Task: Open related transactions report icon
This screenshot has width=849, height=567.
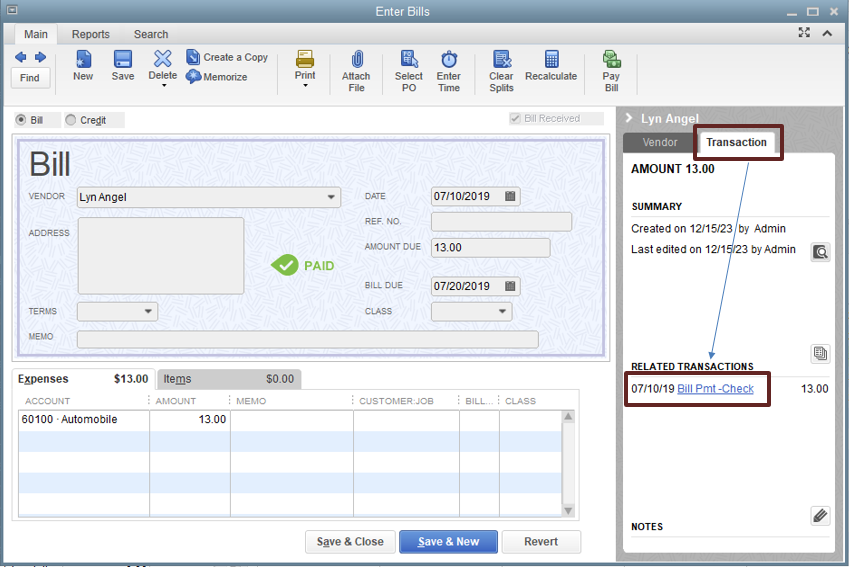Action: [820, 354]
